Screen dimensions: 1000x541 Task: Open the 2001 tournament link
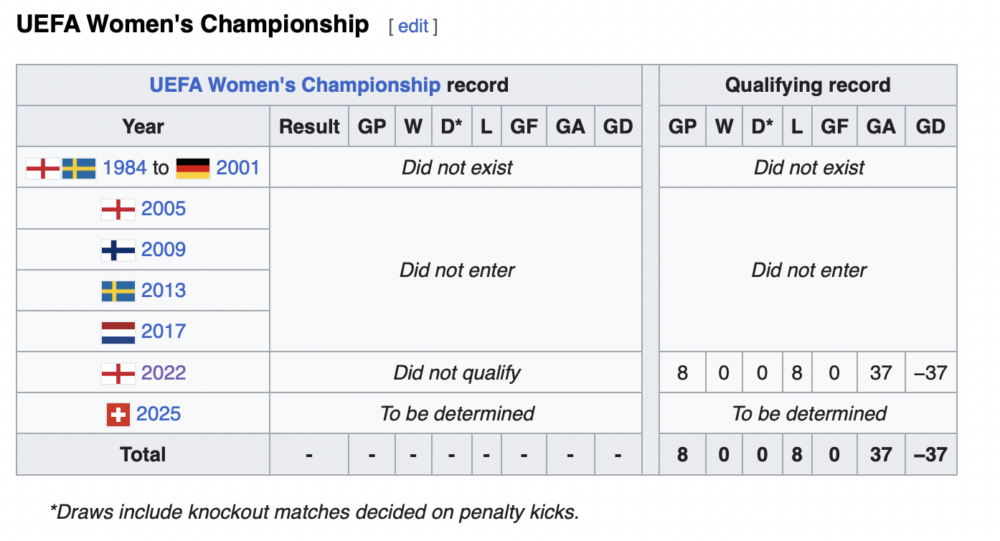[x=238, y=168]
